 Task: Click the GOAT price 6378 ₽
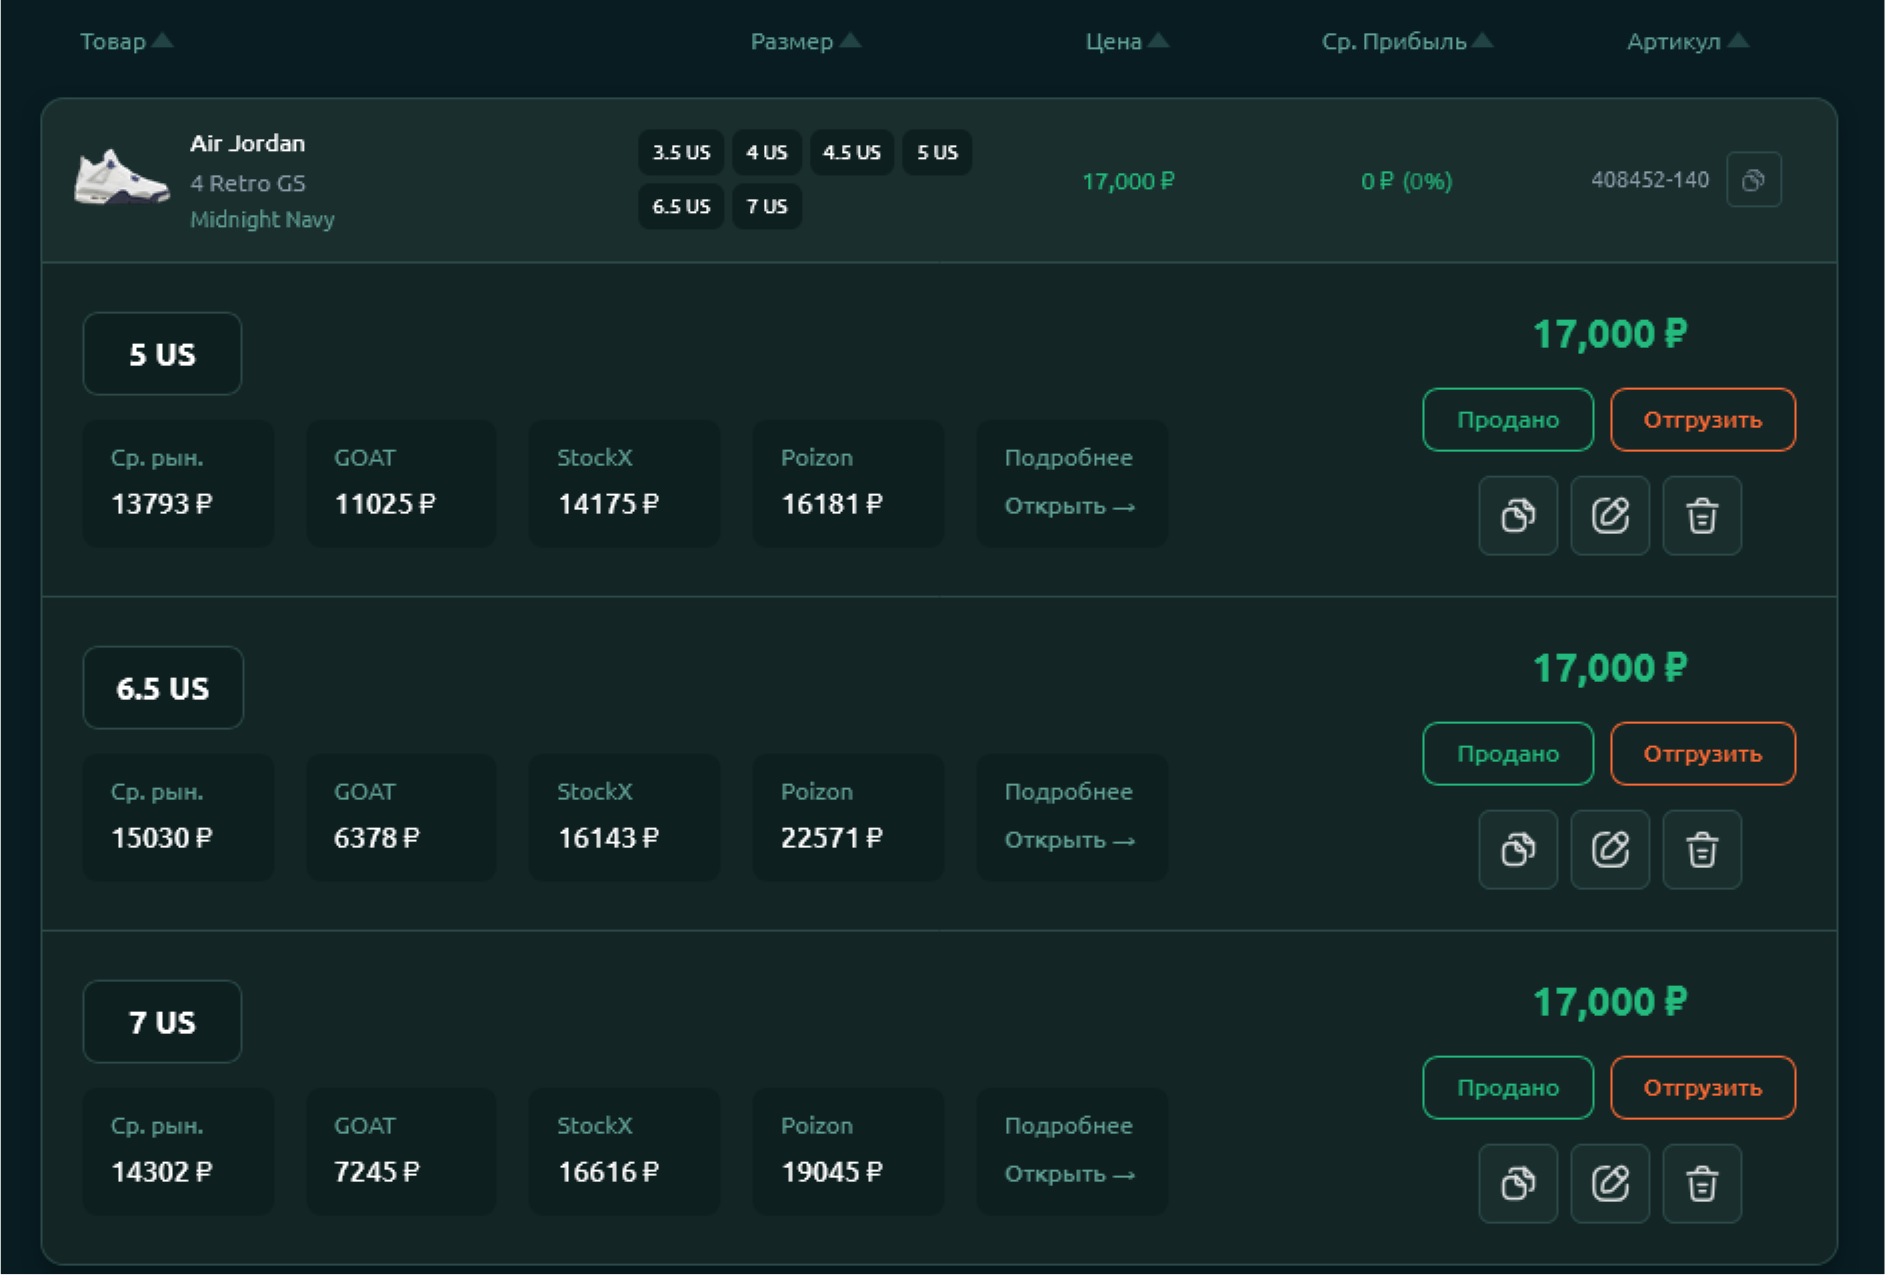(x=377, y=838)
